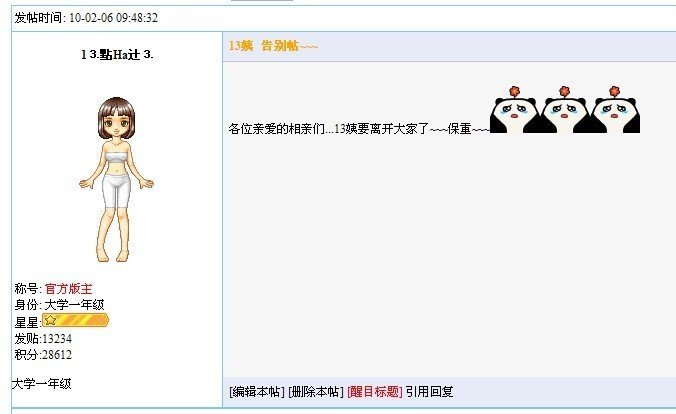
Task: Click the orange striped star level bar
Action: [75, 320]
